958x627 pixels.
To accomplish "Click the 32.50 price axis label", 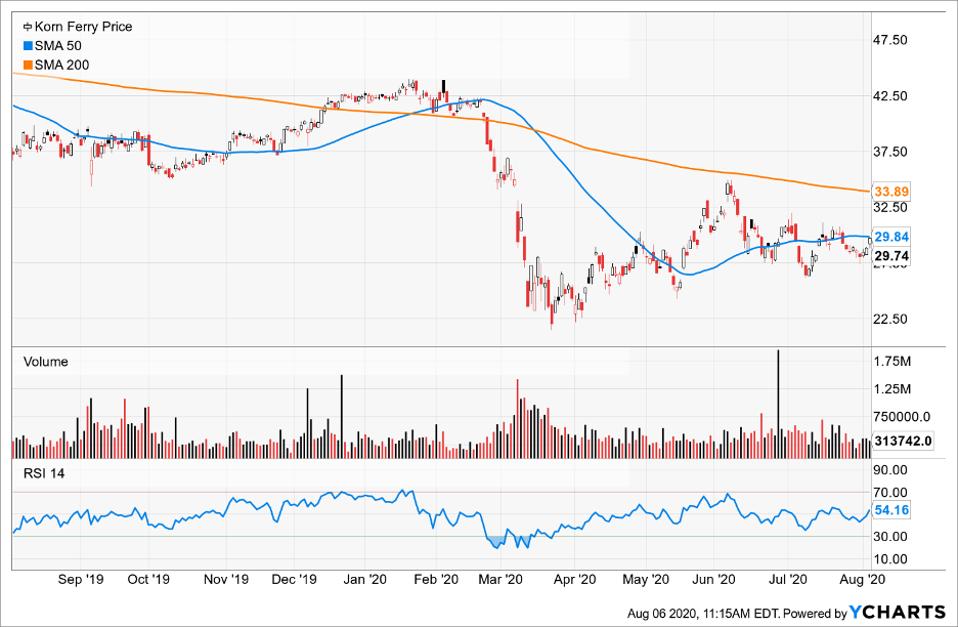I will coord(891,207).
